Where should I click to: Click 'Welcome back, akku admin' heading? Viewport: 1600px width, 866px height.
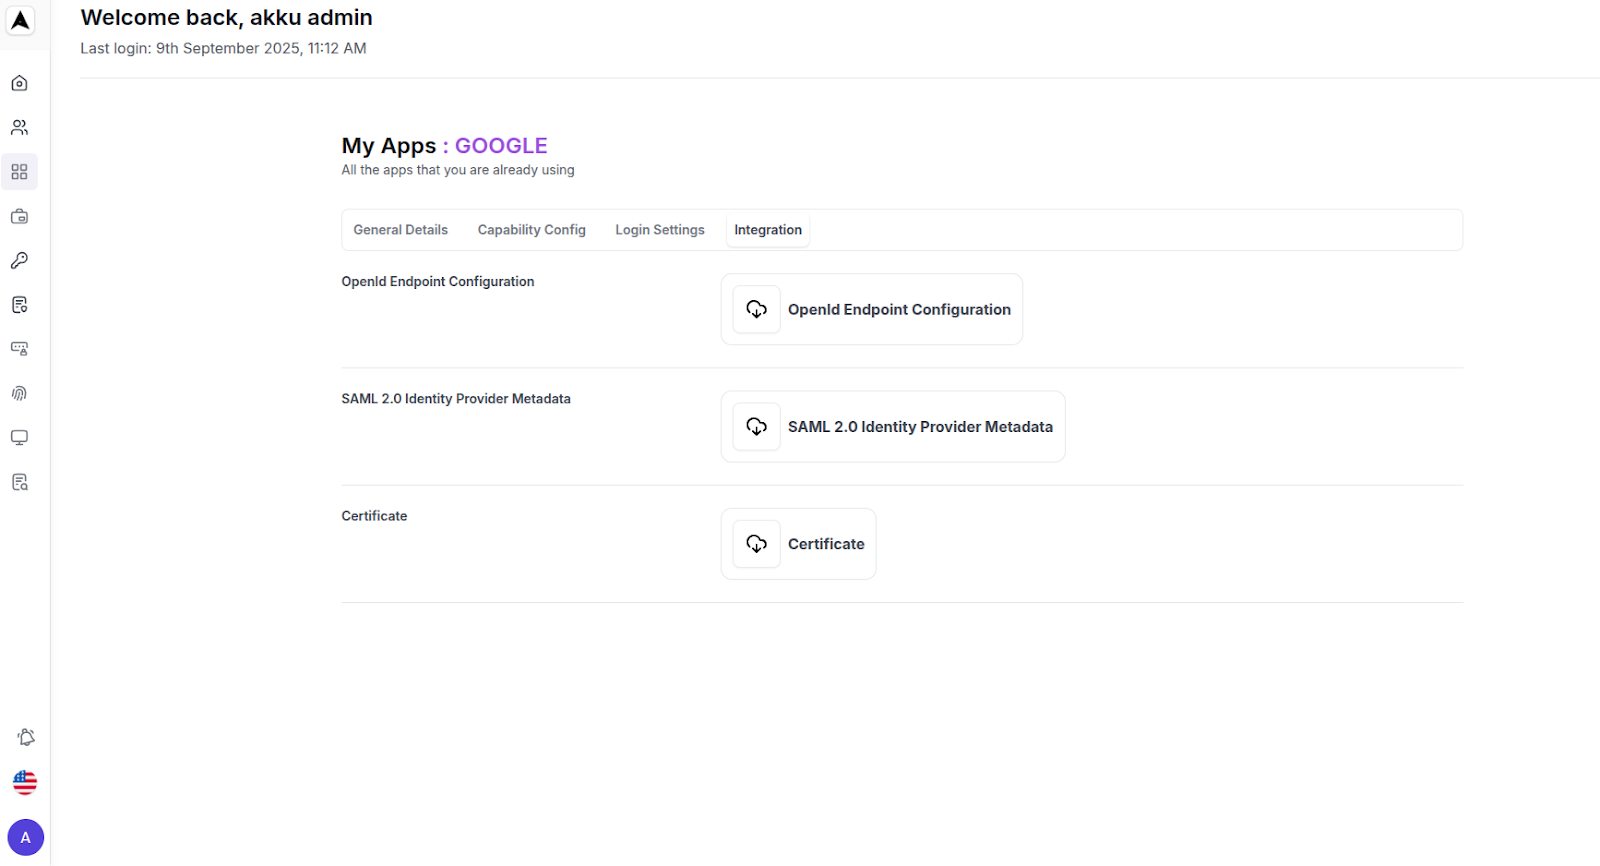coord(226,17)
